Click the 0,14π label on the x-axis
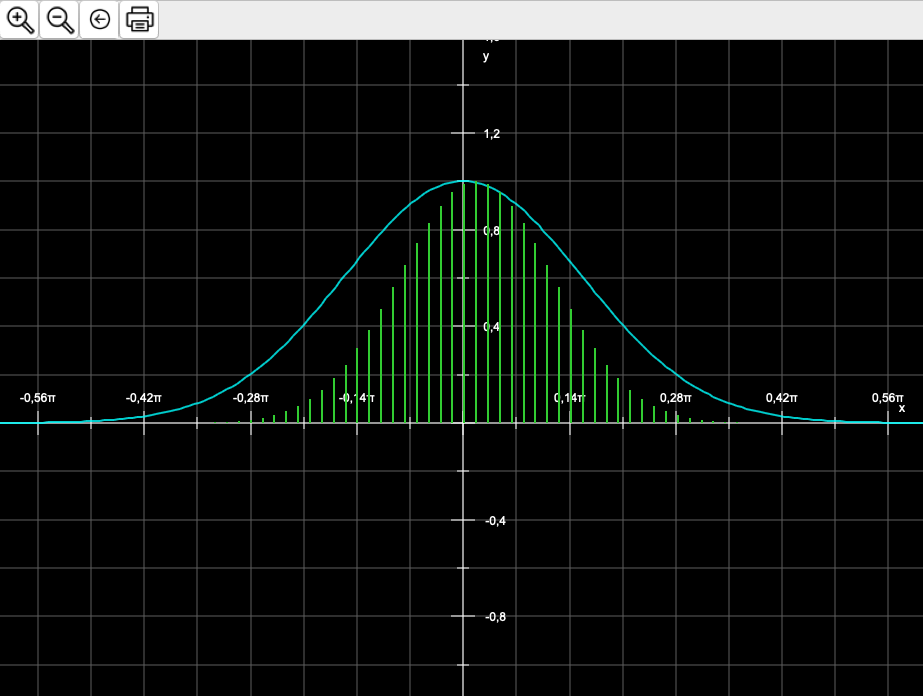This screenshot has height=696, width=923. [x=569, y=398]
